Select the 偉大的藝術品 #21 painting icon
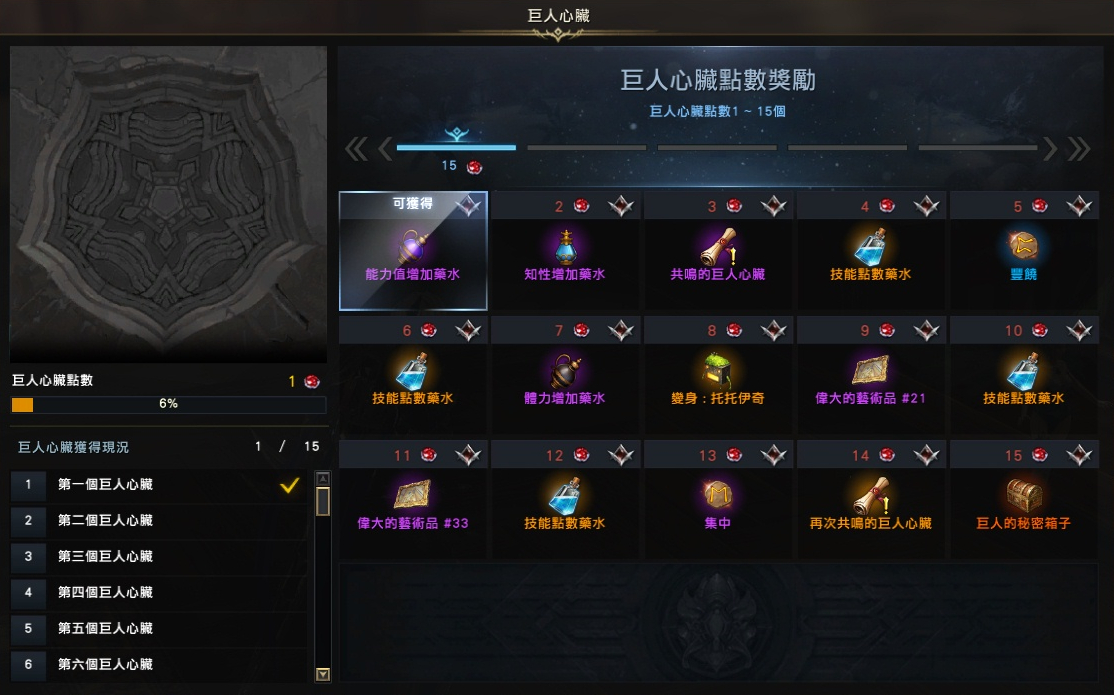1114x695 pixels. coord(870,371)
